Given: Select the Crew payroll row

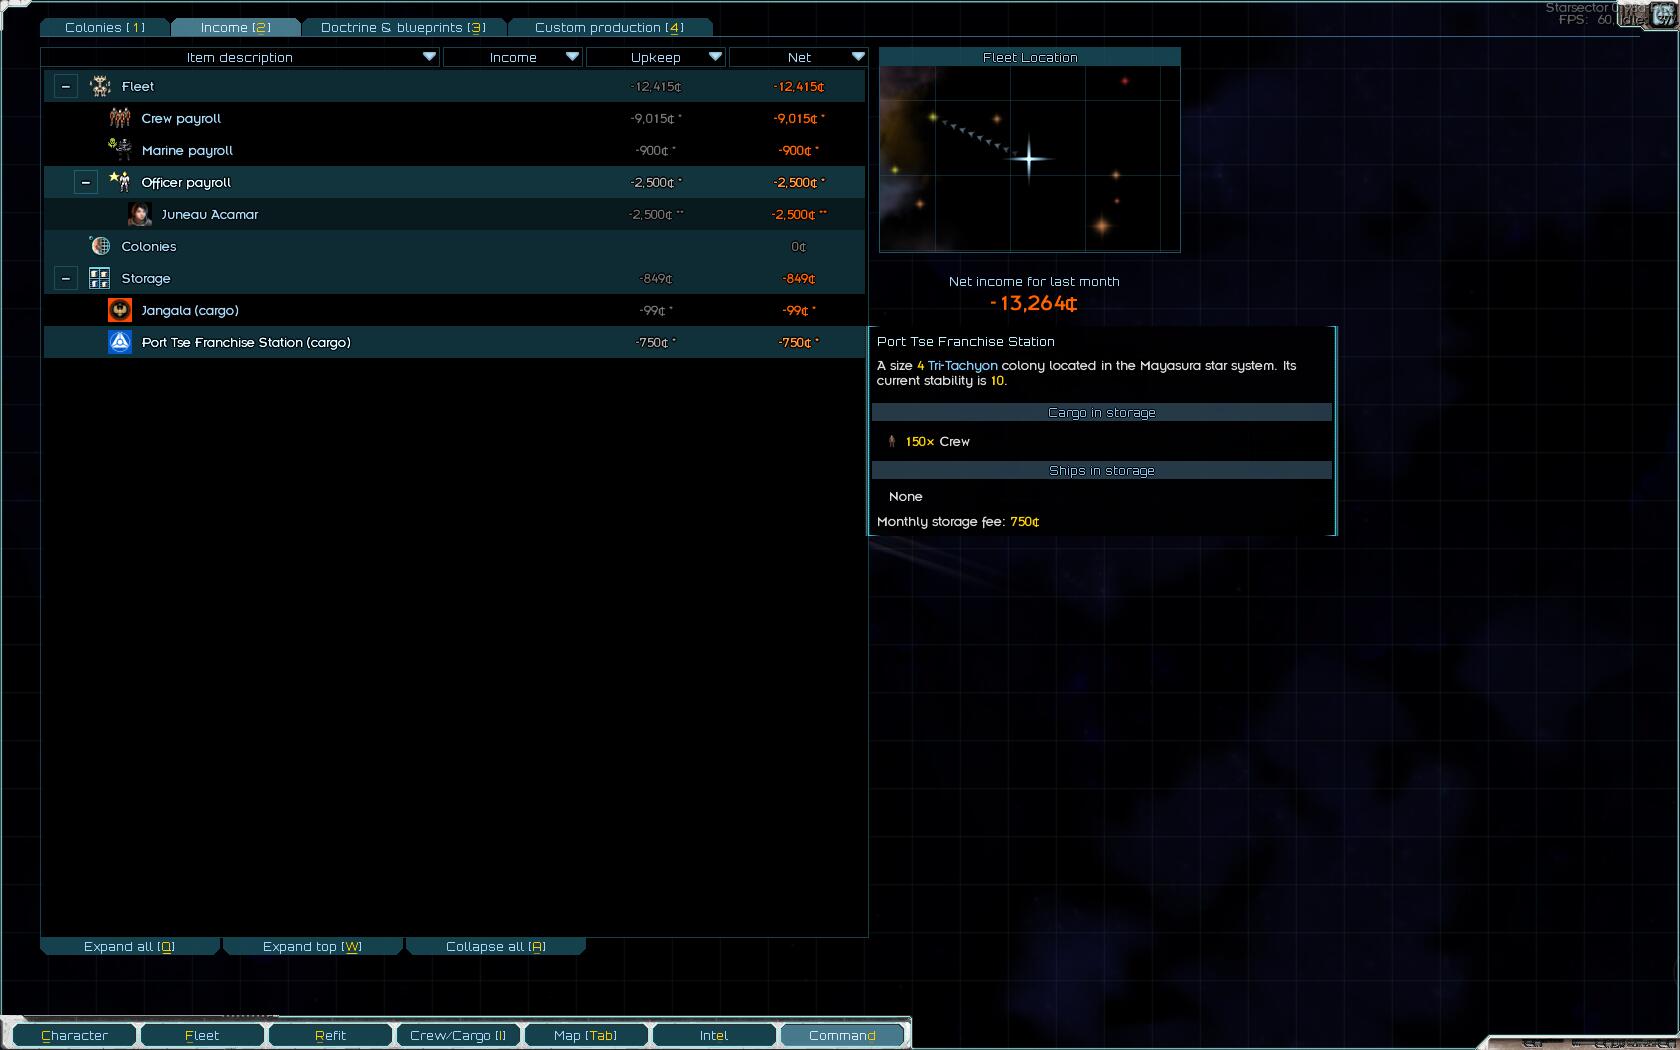Looking at the screenshot, I should click(454, 118).
